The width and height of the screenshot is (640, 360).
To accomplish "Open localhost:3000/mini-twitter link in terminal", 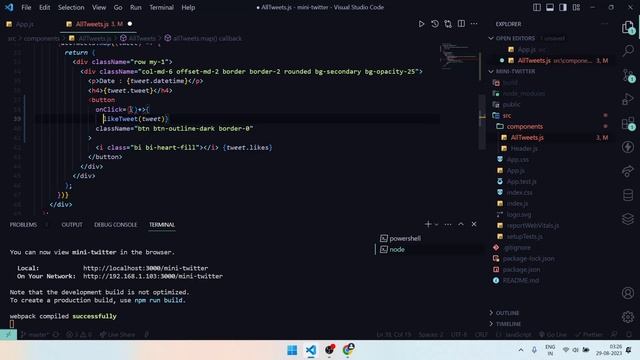I will 145,269.
